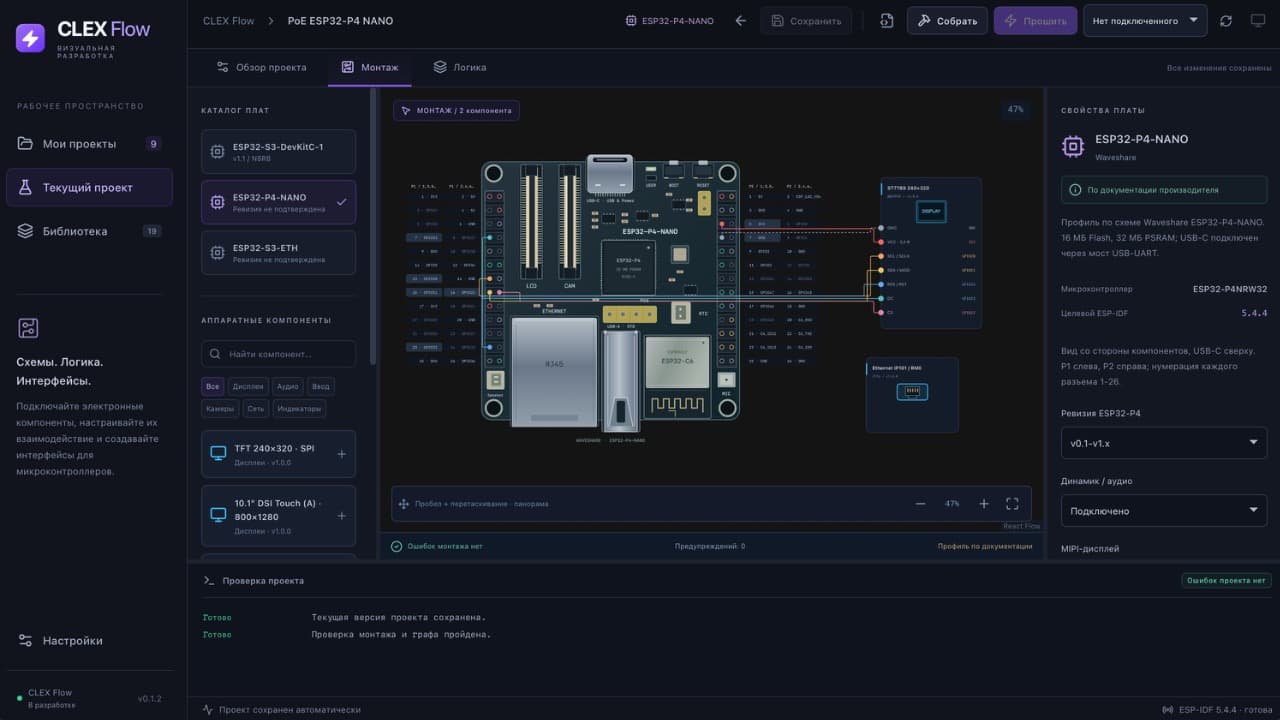
Task: Click the ESP32-P4-NANO chip icon in properties
Action: point(1073,147)
